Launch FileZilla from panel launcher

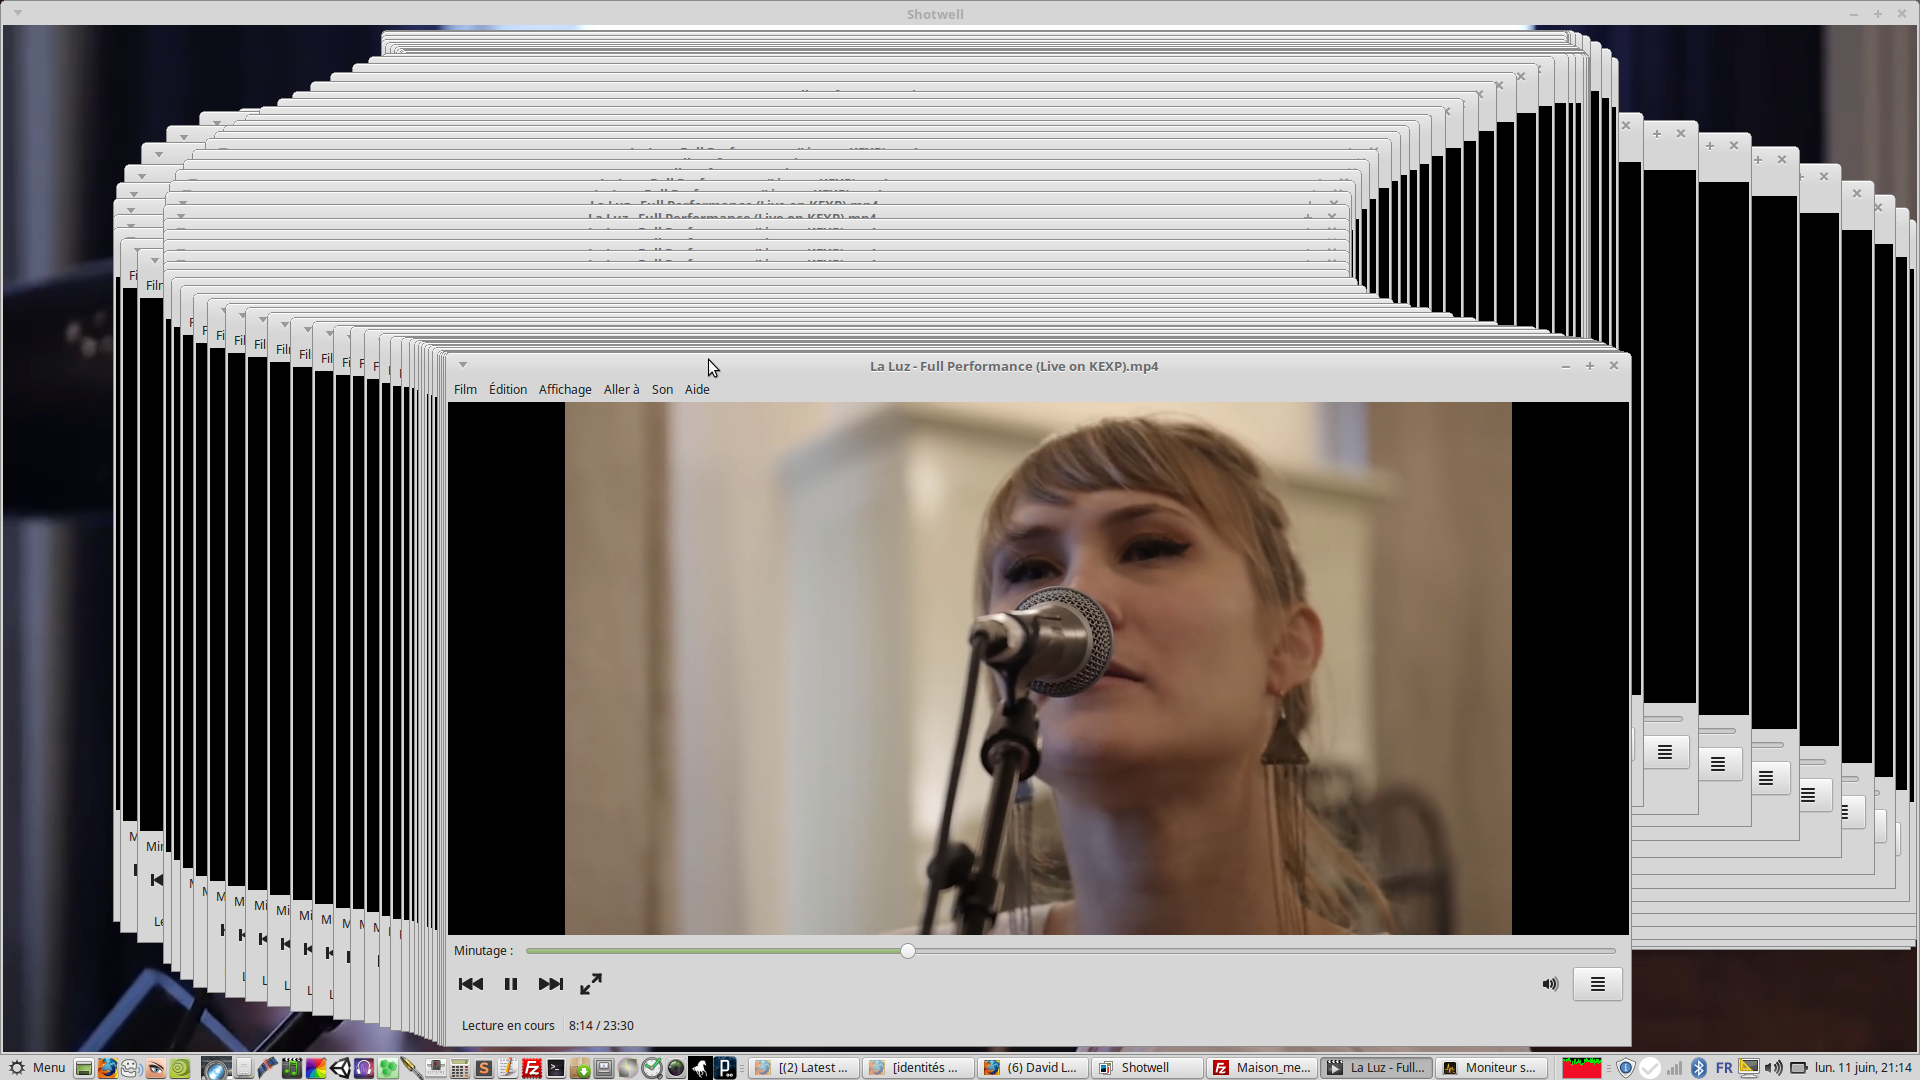point(532,1068)
